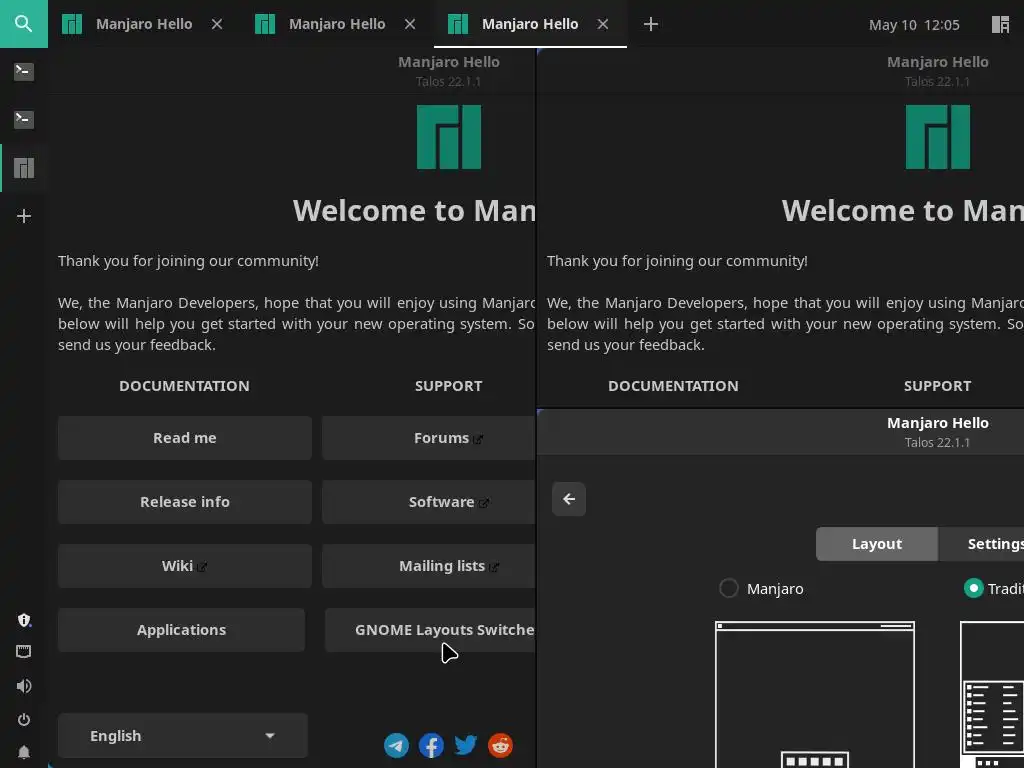Click the first terminal icon in sidebar
This screenshot has height=768, width=1024.
[x=24, y=71]
